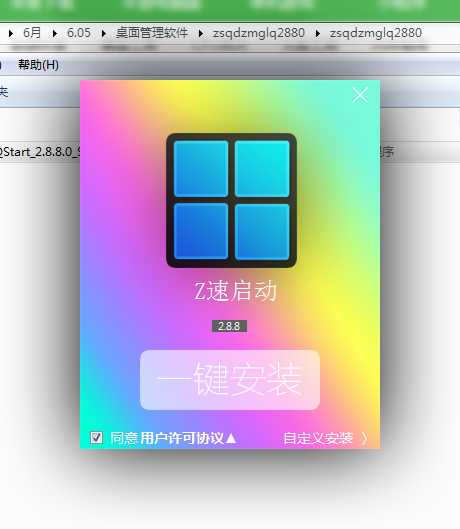Screen dimensions: 460x529
Task: Go to the 桌面管理软件 breadcrumb folder
Action: [152, 33]
